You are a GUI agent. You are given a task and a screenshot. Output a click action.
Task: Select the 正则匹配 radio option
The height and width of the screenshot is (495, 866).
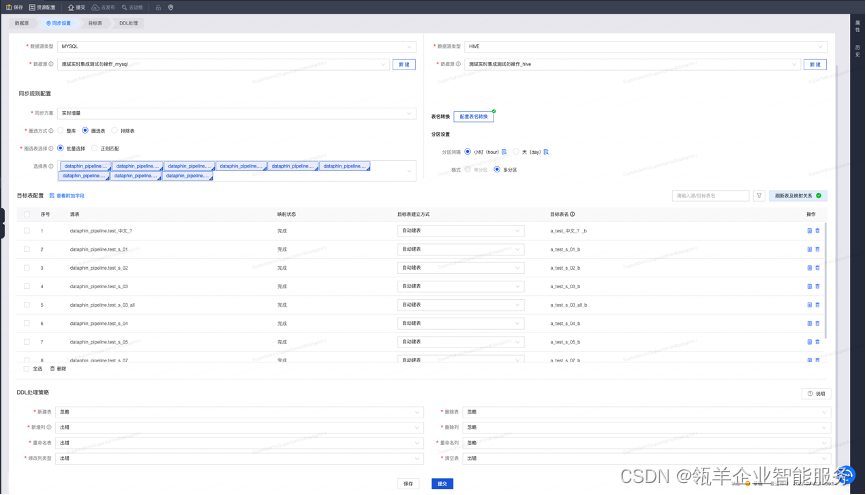[x=94, y=148]
